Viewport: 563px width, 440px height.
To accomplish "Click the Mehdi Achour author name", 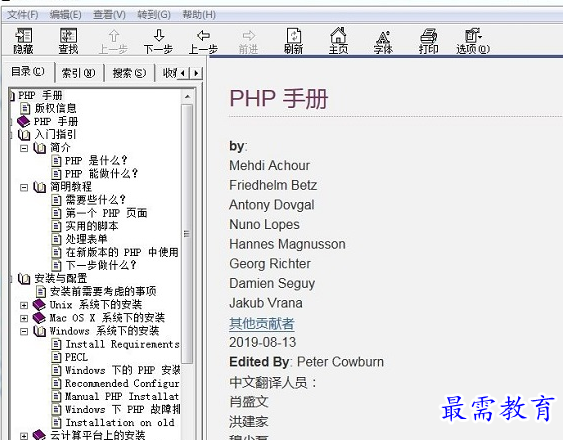I will coord(269,166).
